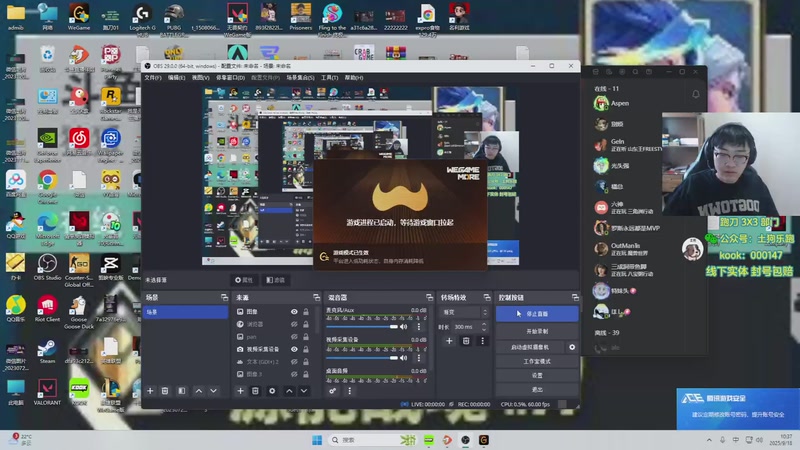The height and width of the screenshot is (450, 800).
Task: Click the 退出 exit button in Controls
Action: [537, 389]
